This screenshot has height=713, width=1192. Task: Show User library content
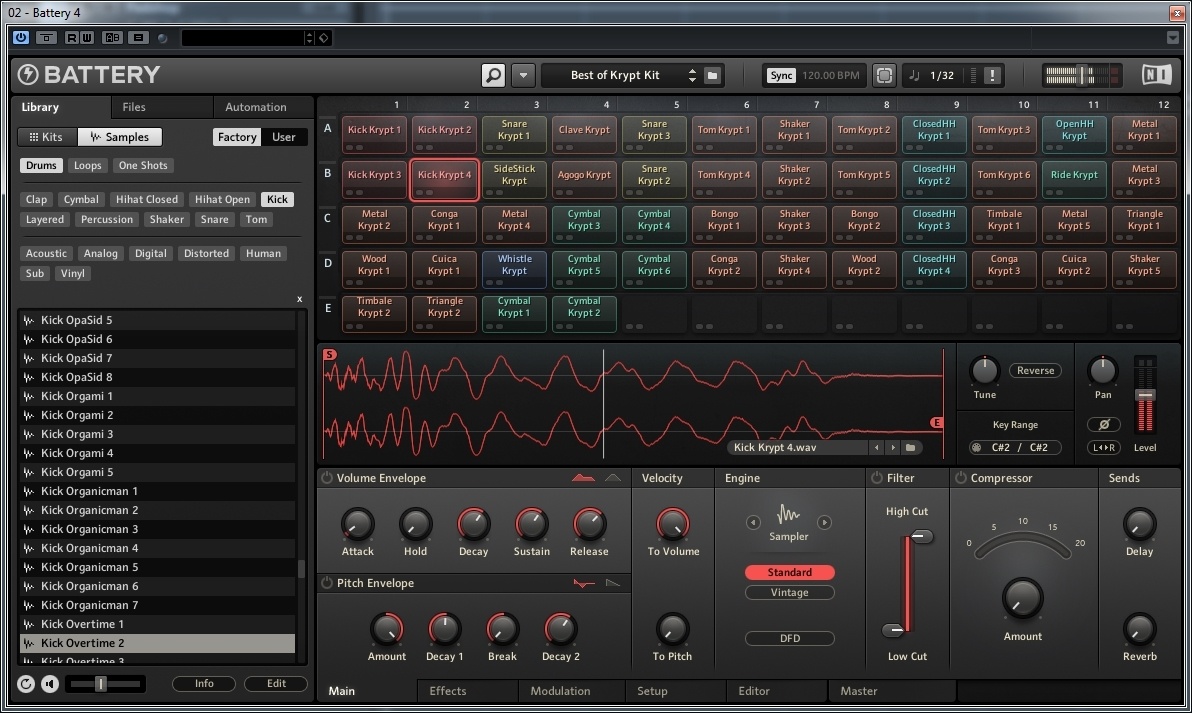284,137
